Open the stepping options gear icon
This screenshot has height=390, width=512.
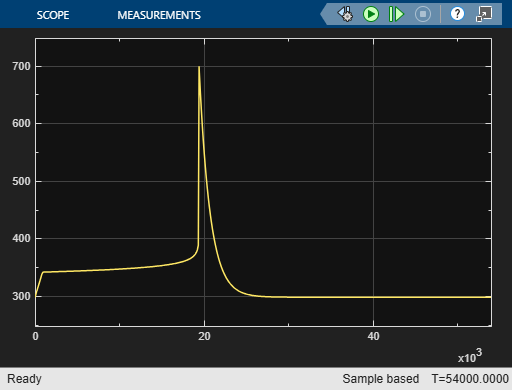click(x=346, y=14)
